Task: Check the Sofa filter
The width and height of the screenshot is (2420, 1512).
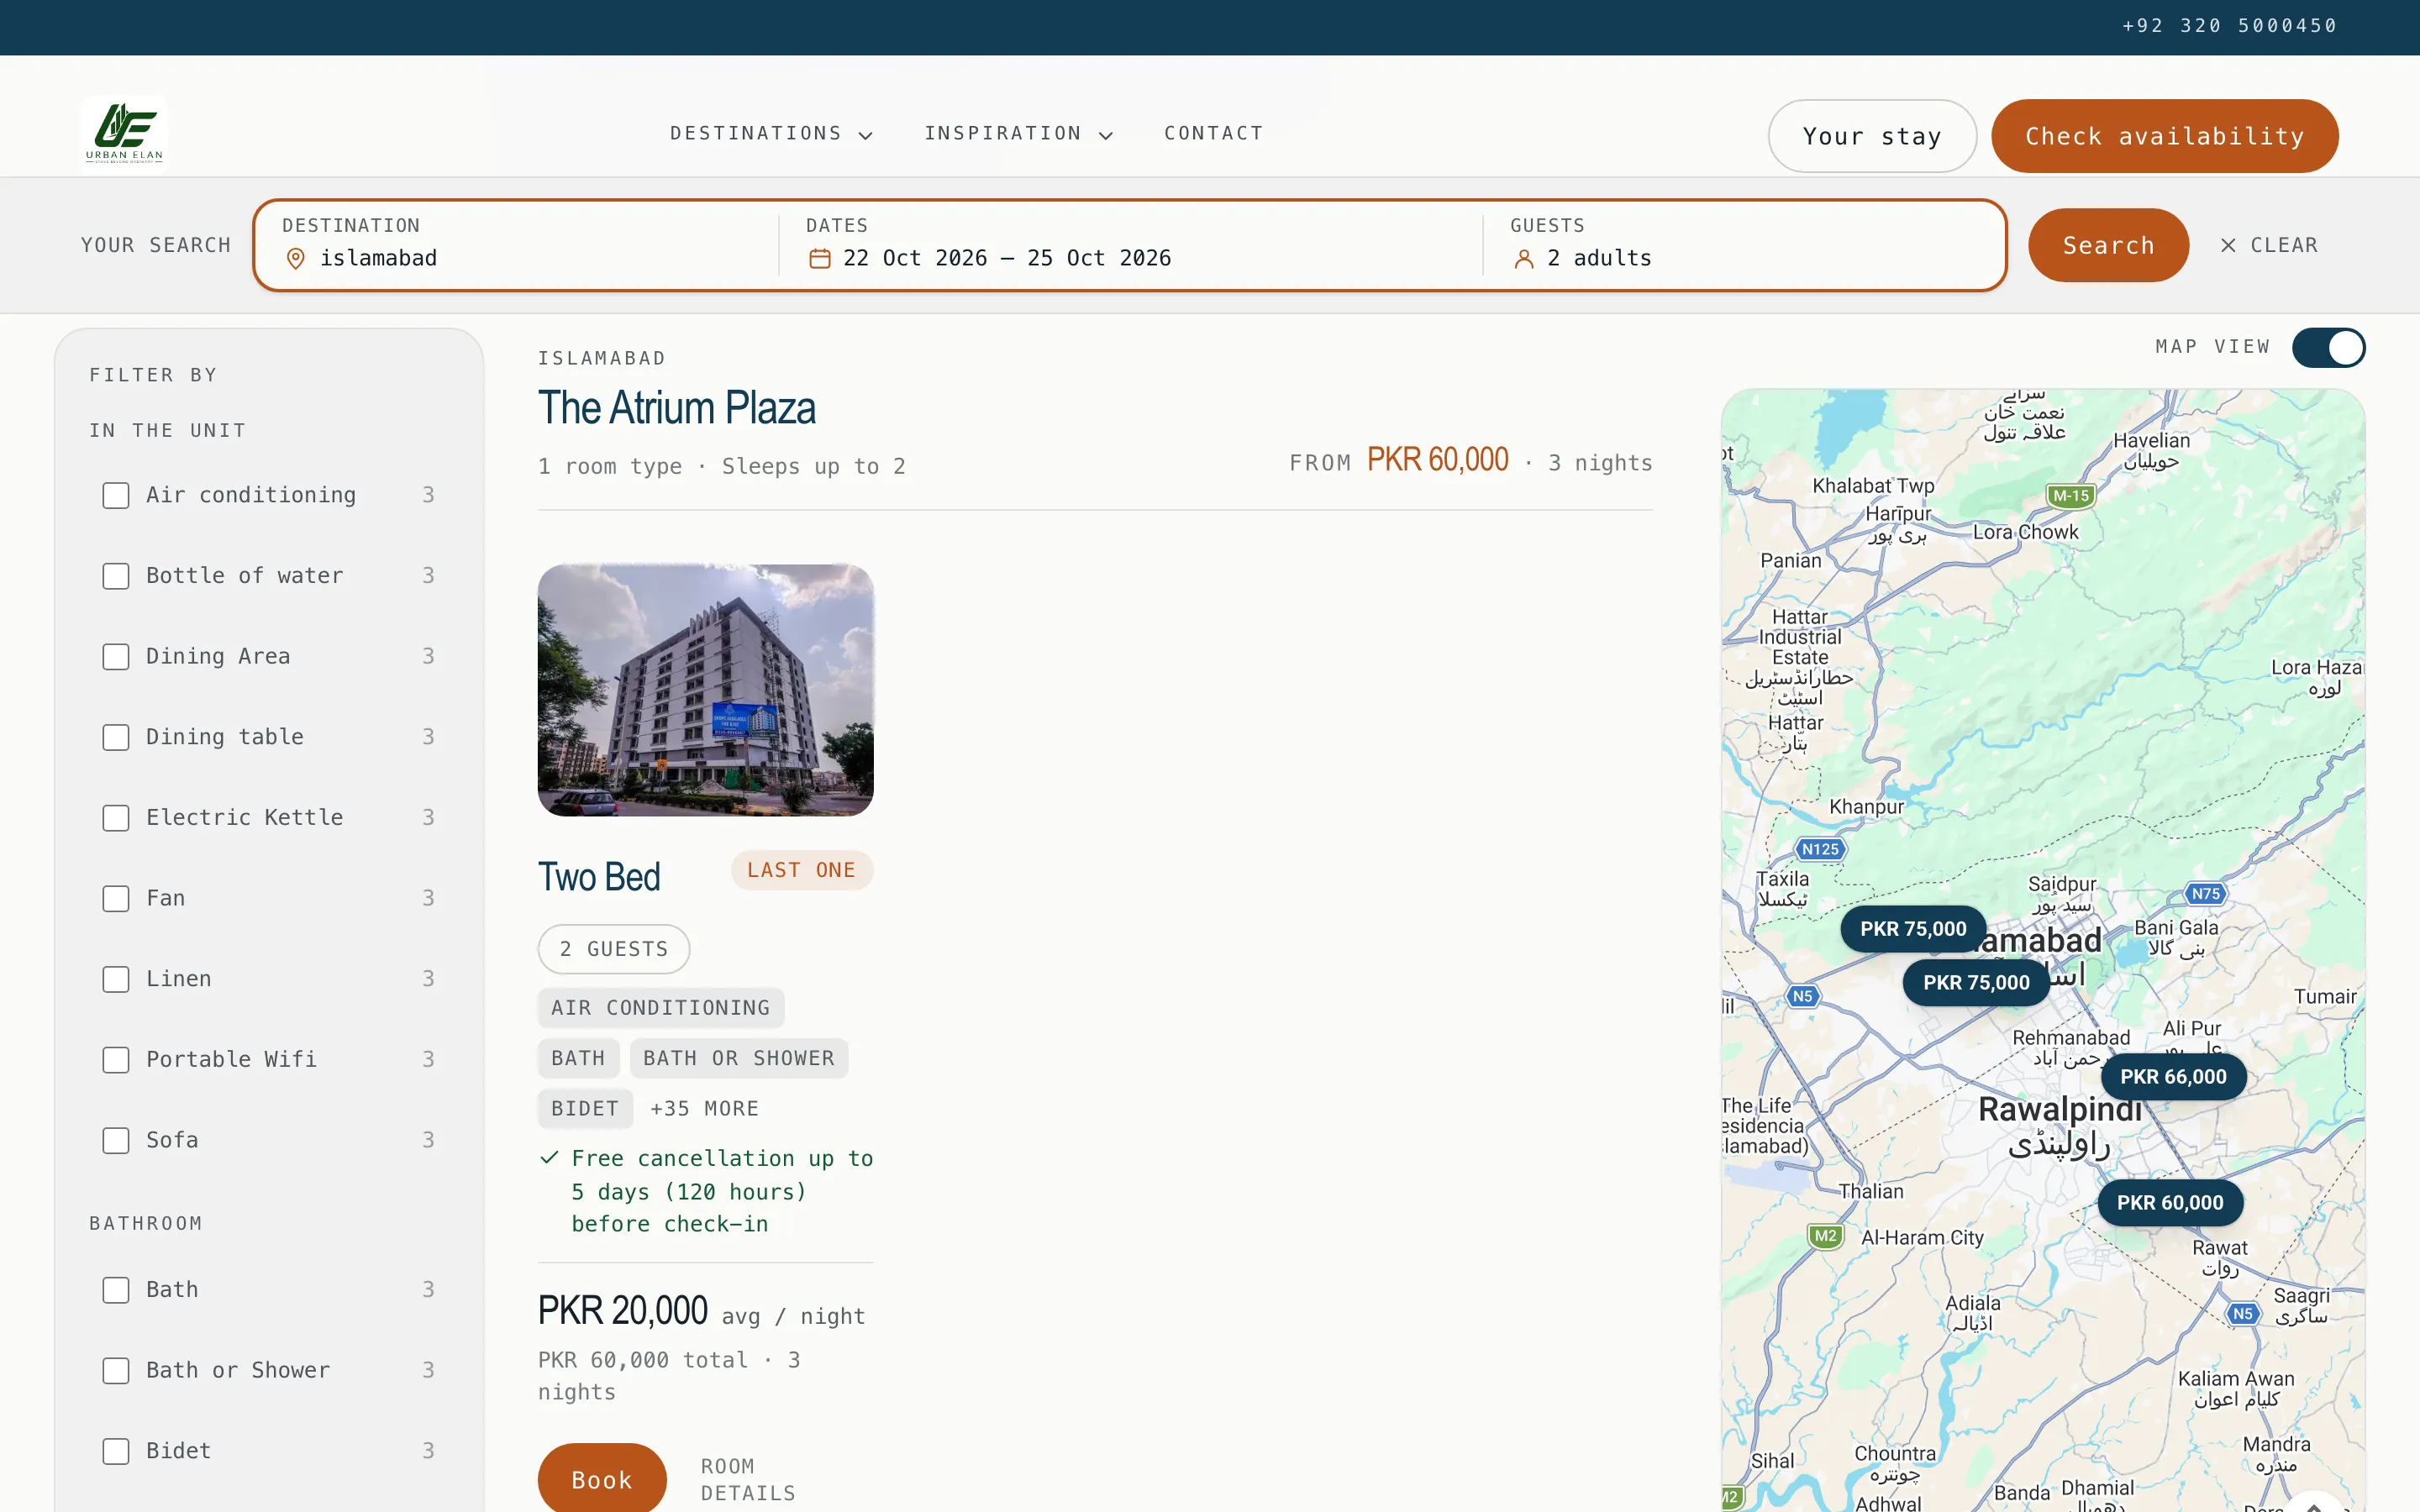Action: click(116, 1140)
